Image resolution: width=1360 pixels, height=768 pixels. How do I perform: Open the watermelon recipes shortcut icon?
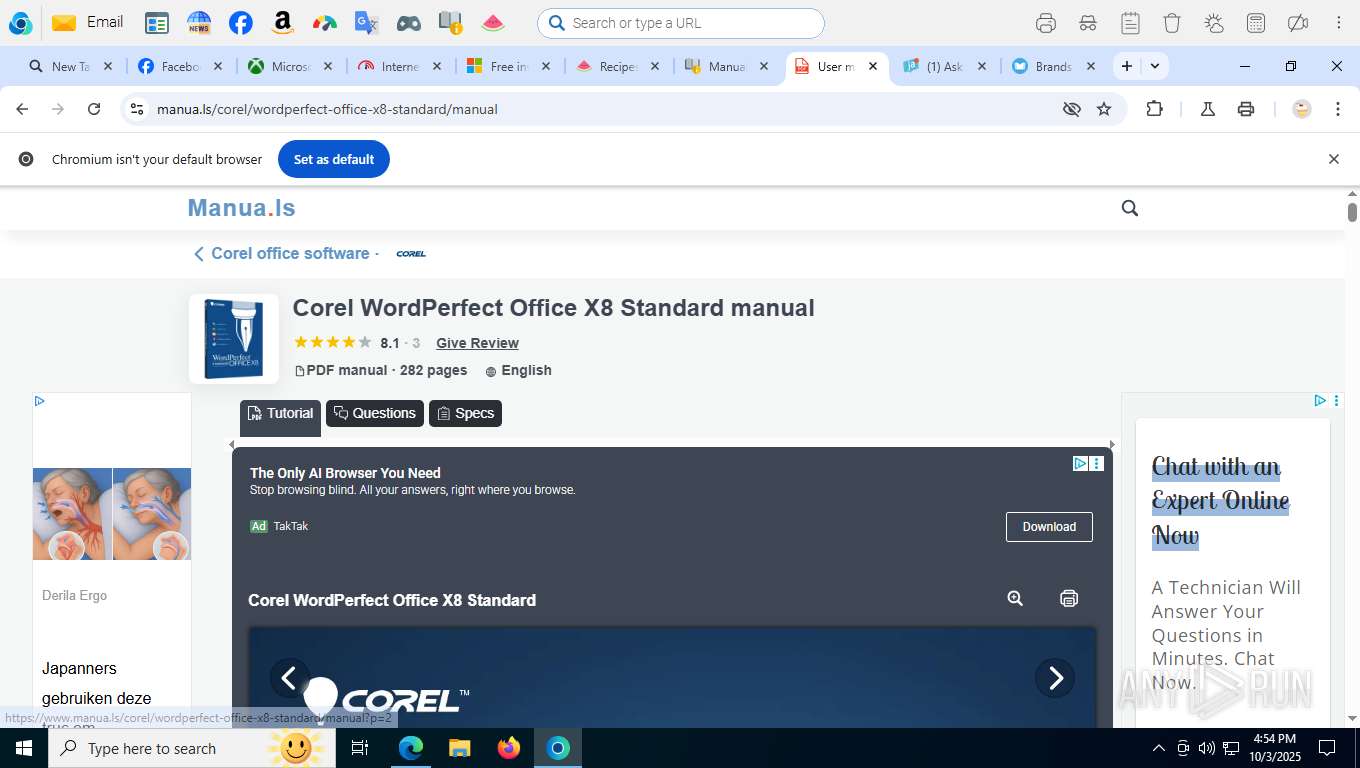pos(492,23)
